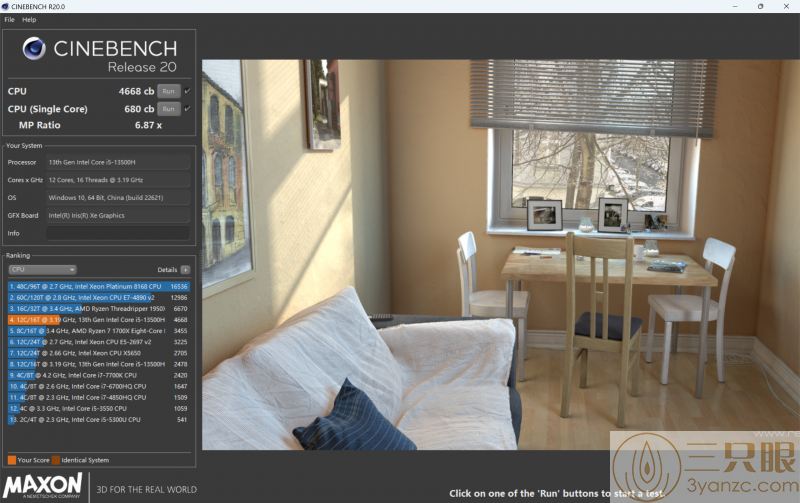This screenshot has width=800, height=503.
Task: Select the Xeon Platinum 8168 ranking row
Action: tap(99, 287)
